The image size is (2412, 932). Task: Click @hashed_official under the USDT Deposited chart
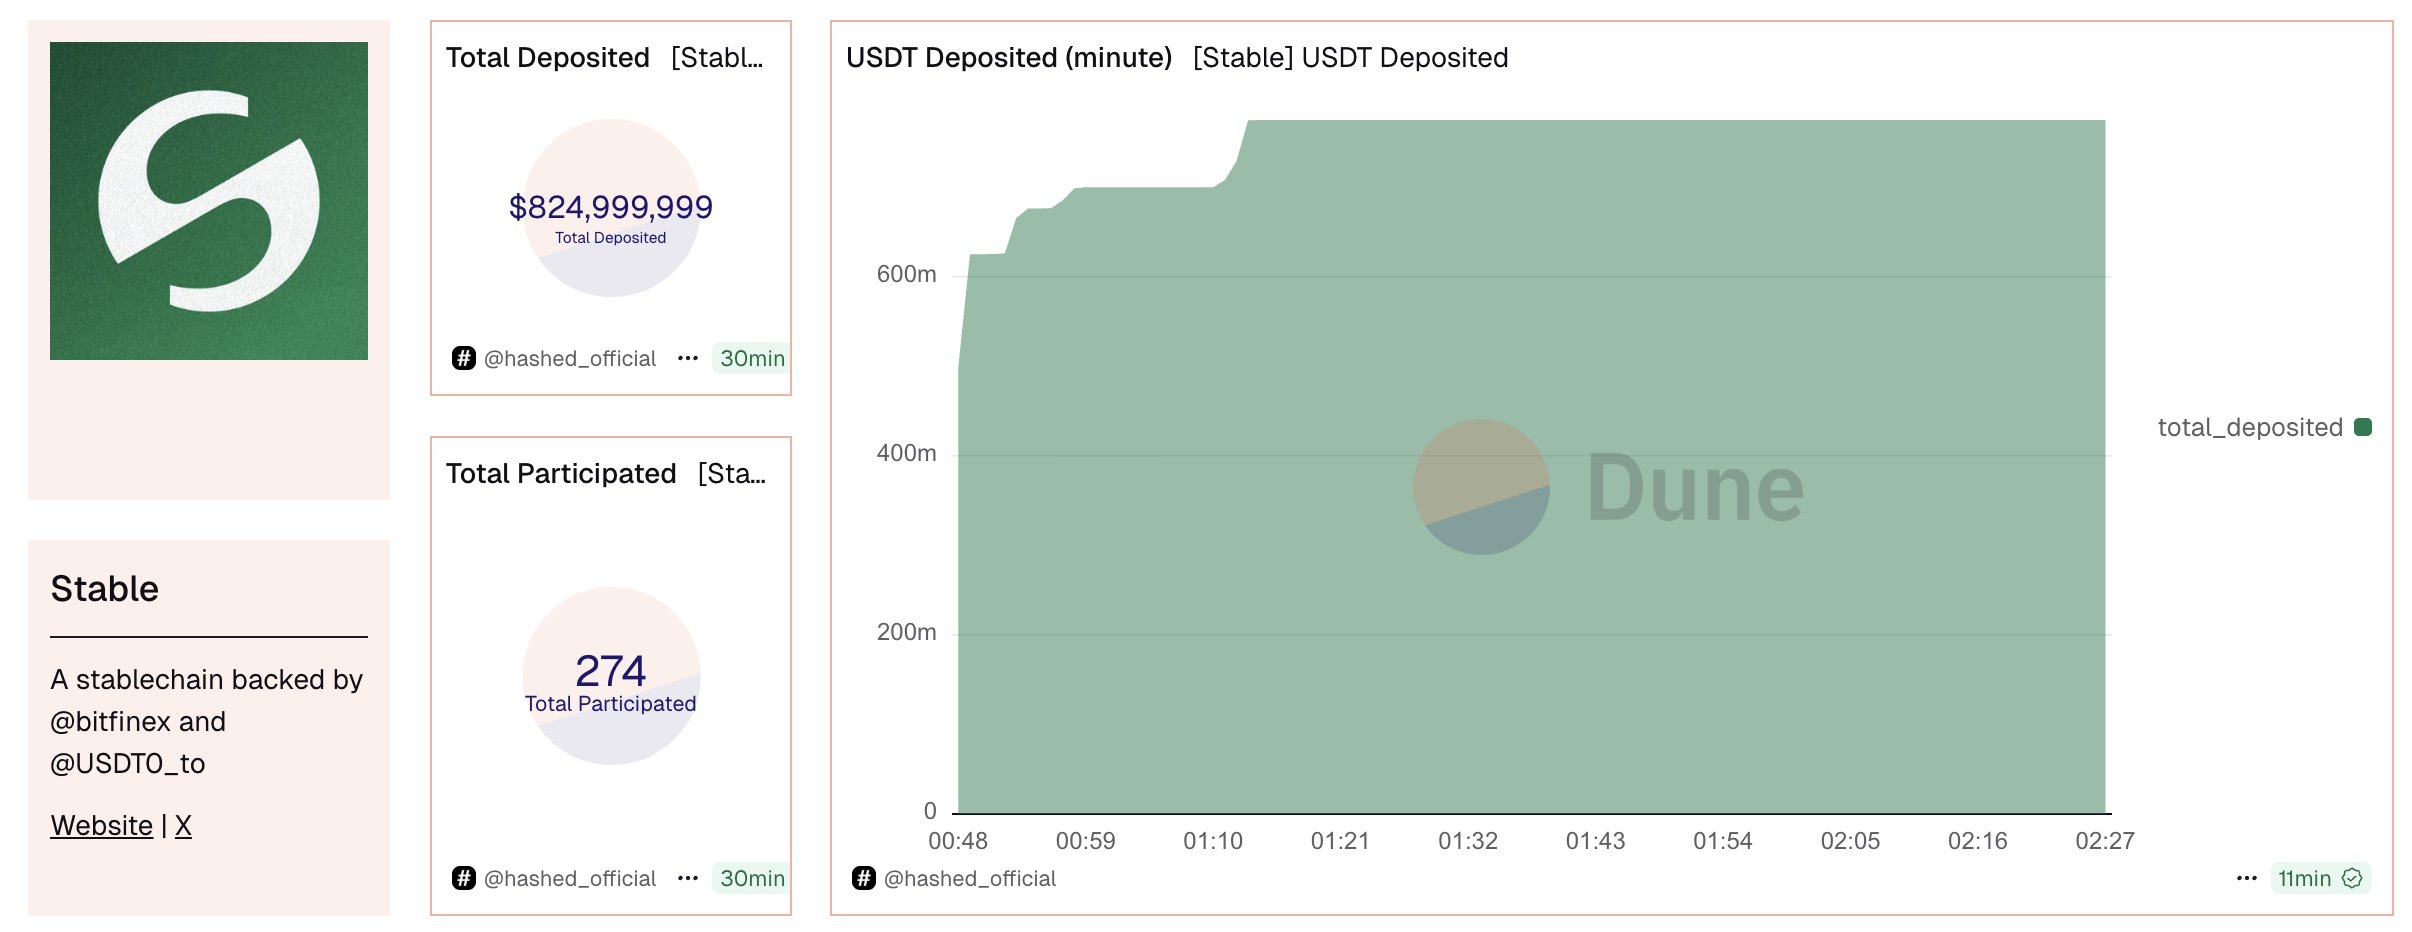tap(970, 878)
